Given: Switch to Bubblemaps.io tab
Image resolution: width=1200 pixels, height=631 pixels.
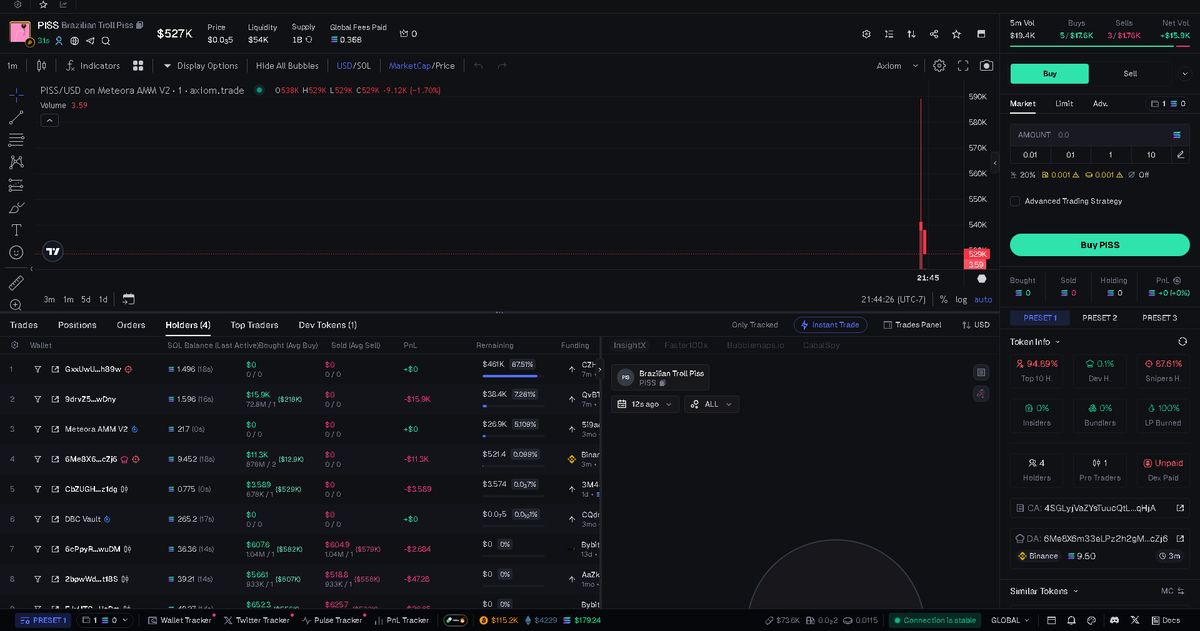Looking at the screenshot, I should 756,345.
